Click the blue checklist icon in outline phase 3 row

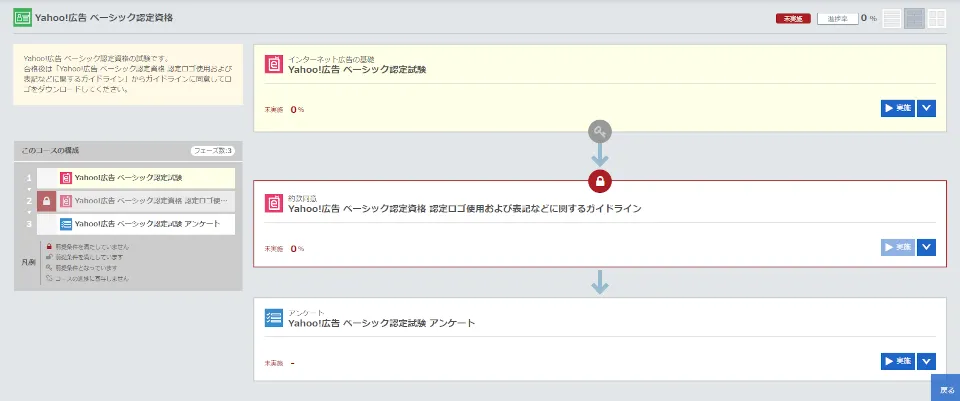tap(66, 223)
